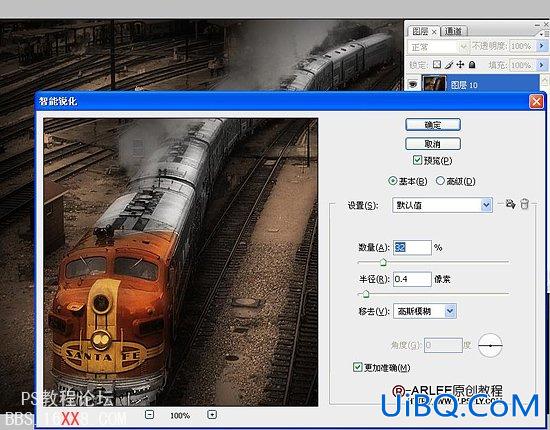Zoom in preview with the plus icon
Viewport: 550px width, 430px height.
pos(212,415)
